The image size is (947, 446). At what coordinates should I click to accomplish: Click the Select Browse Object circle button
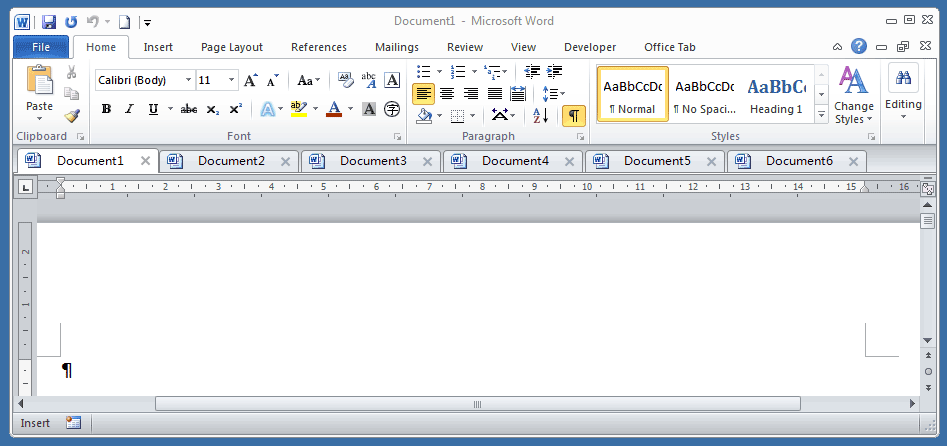click(x=928, y=371)
